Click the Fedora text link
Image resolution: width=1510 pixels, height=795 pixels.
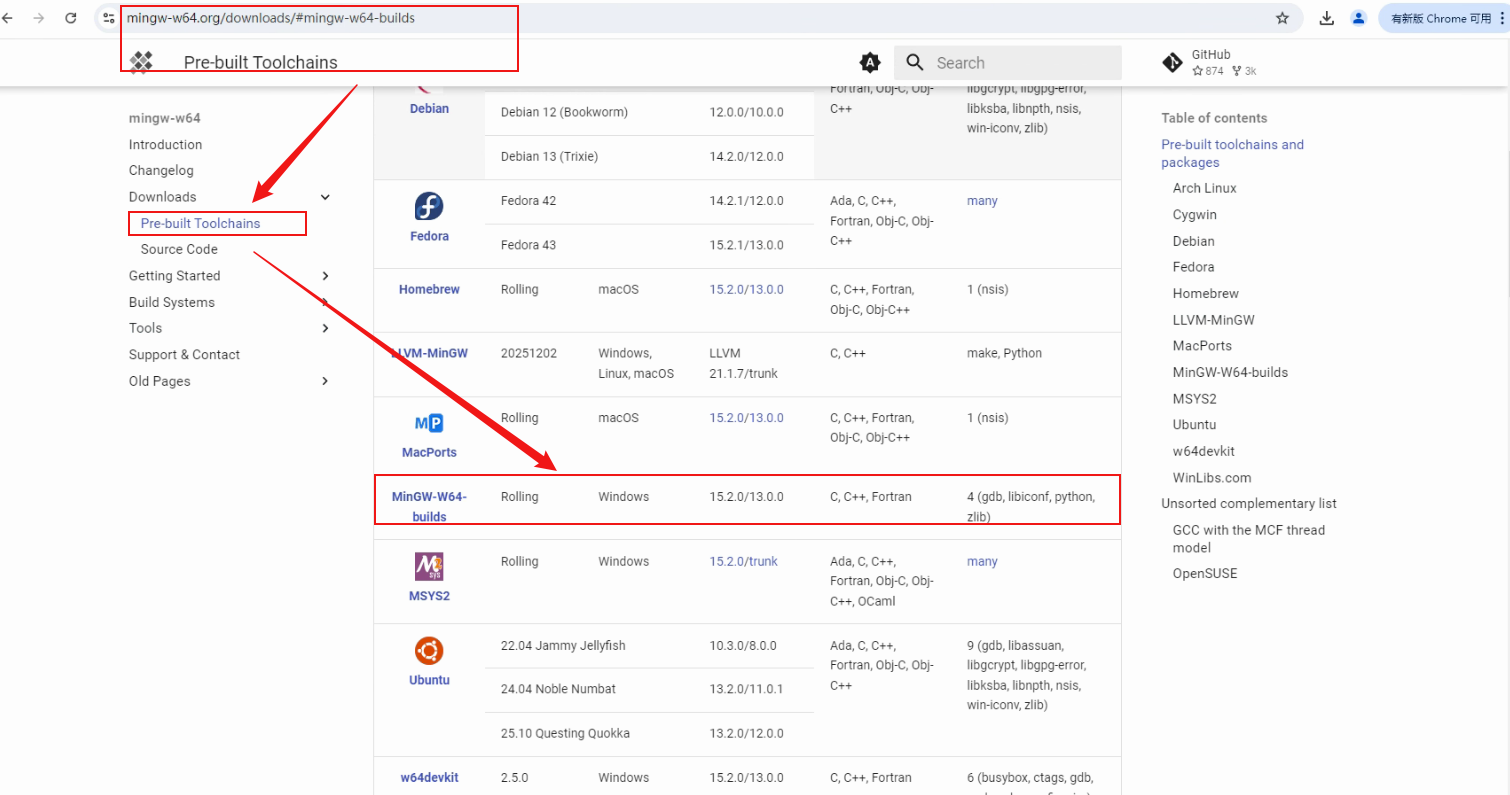pyautogui.click(x=429, y=236)
